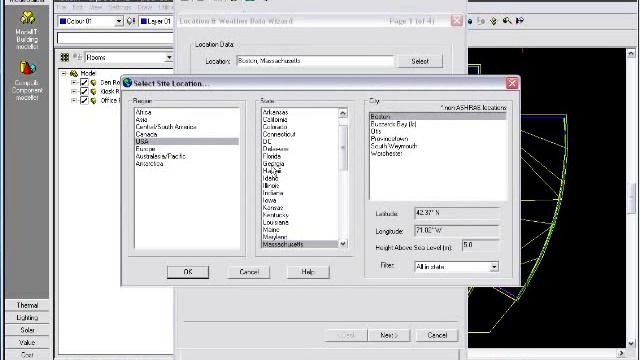Click the model canvas scroll up arrow

[x=631, y=53]
